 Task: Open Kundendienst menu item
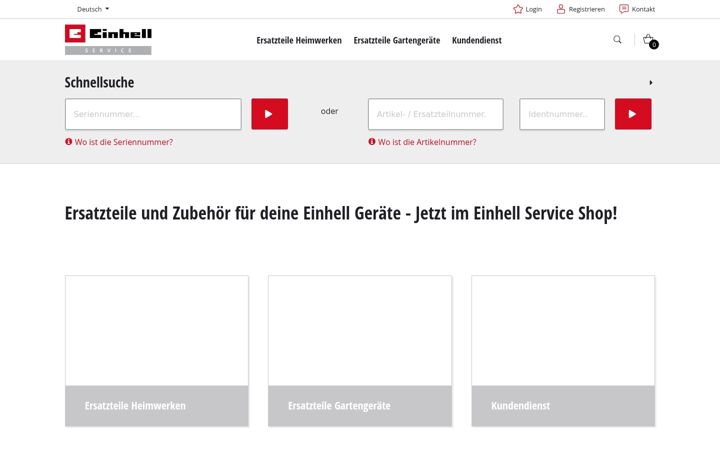point(477,40)
